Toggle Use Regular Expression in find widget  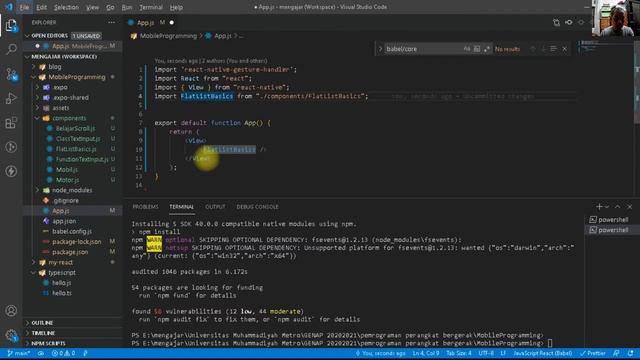click(x=487, y=49)
